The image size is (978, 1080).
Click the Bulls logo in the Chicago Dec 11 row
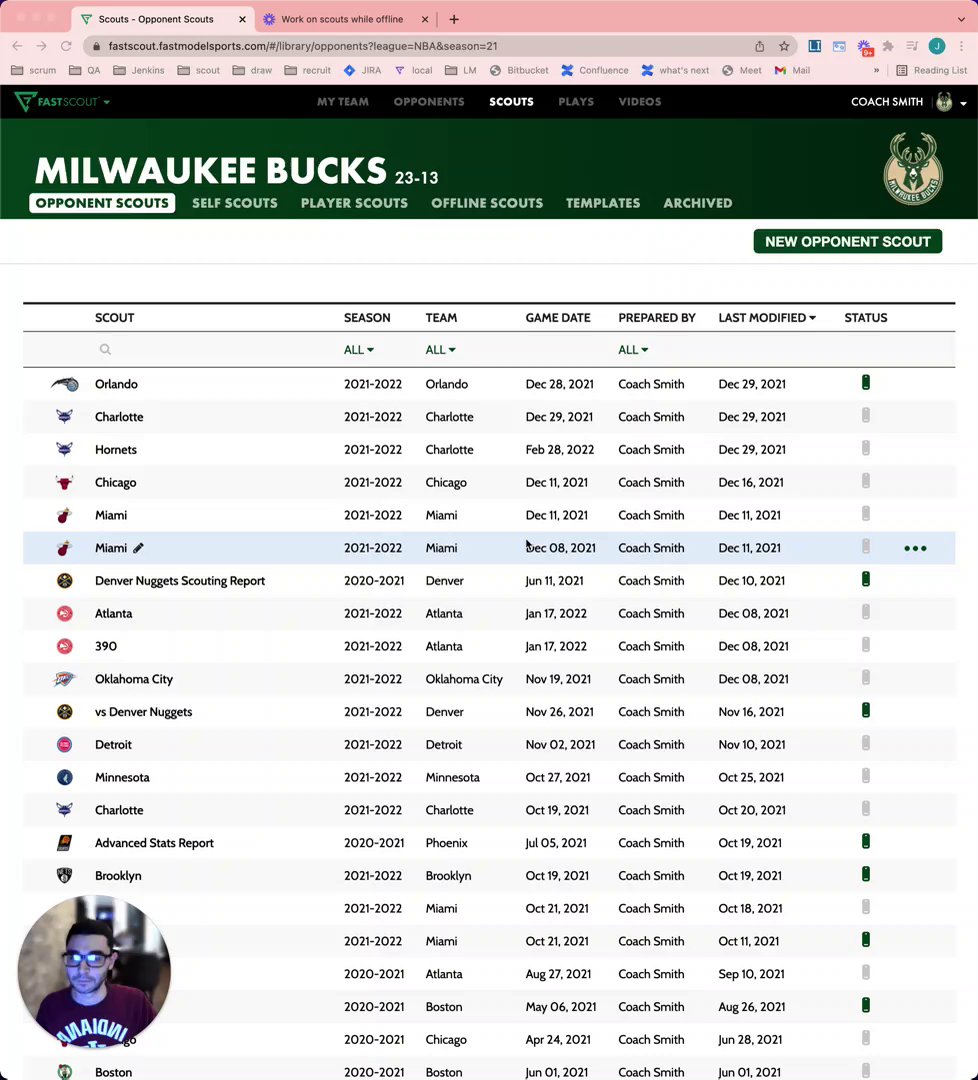tap(65, 482)
